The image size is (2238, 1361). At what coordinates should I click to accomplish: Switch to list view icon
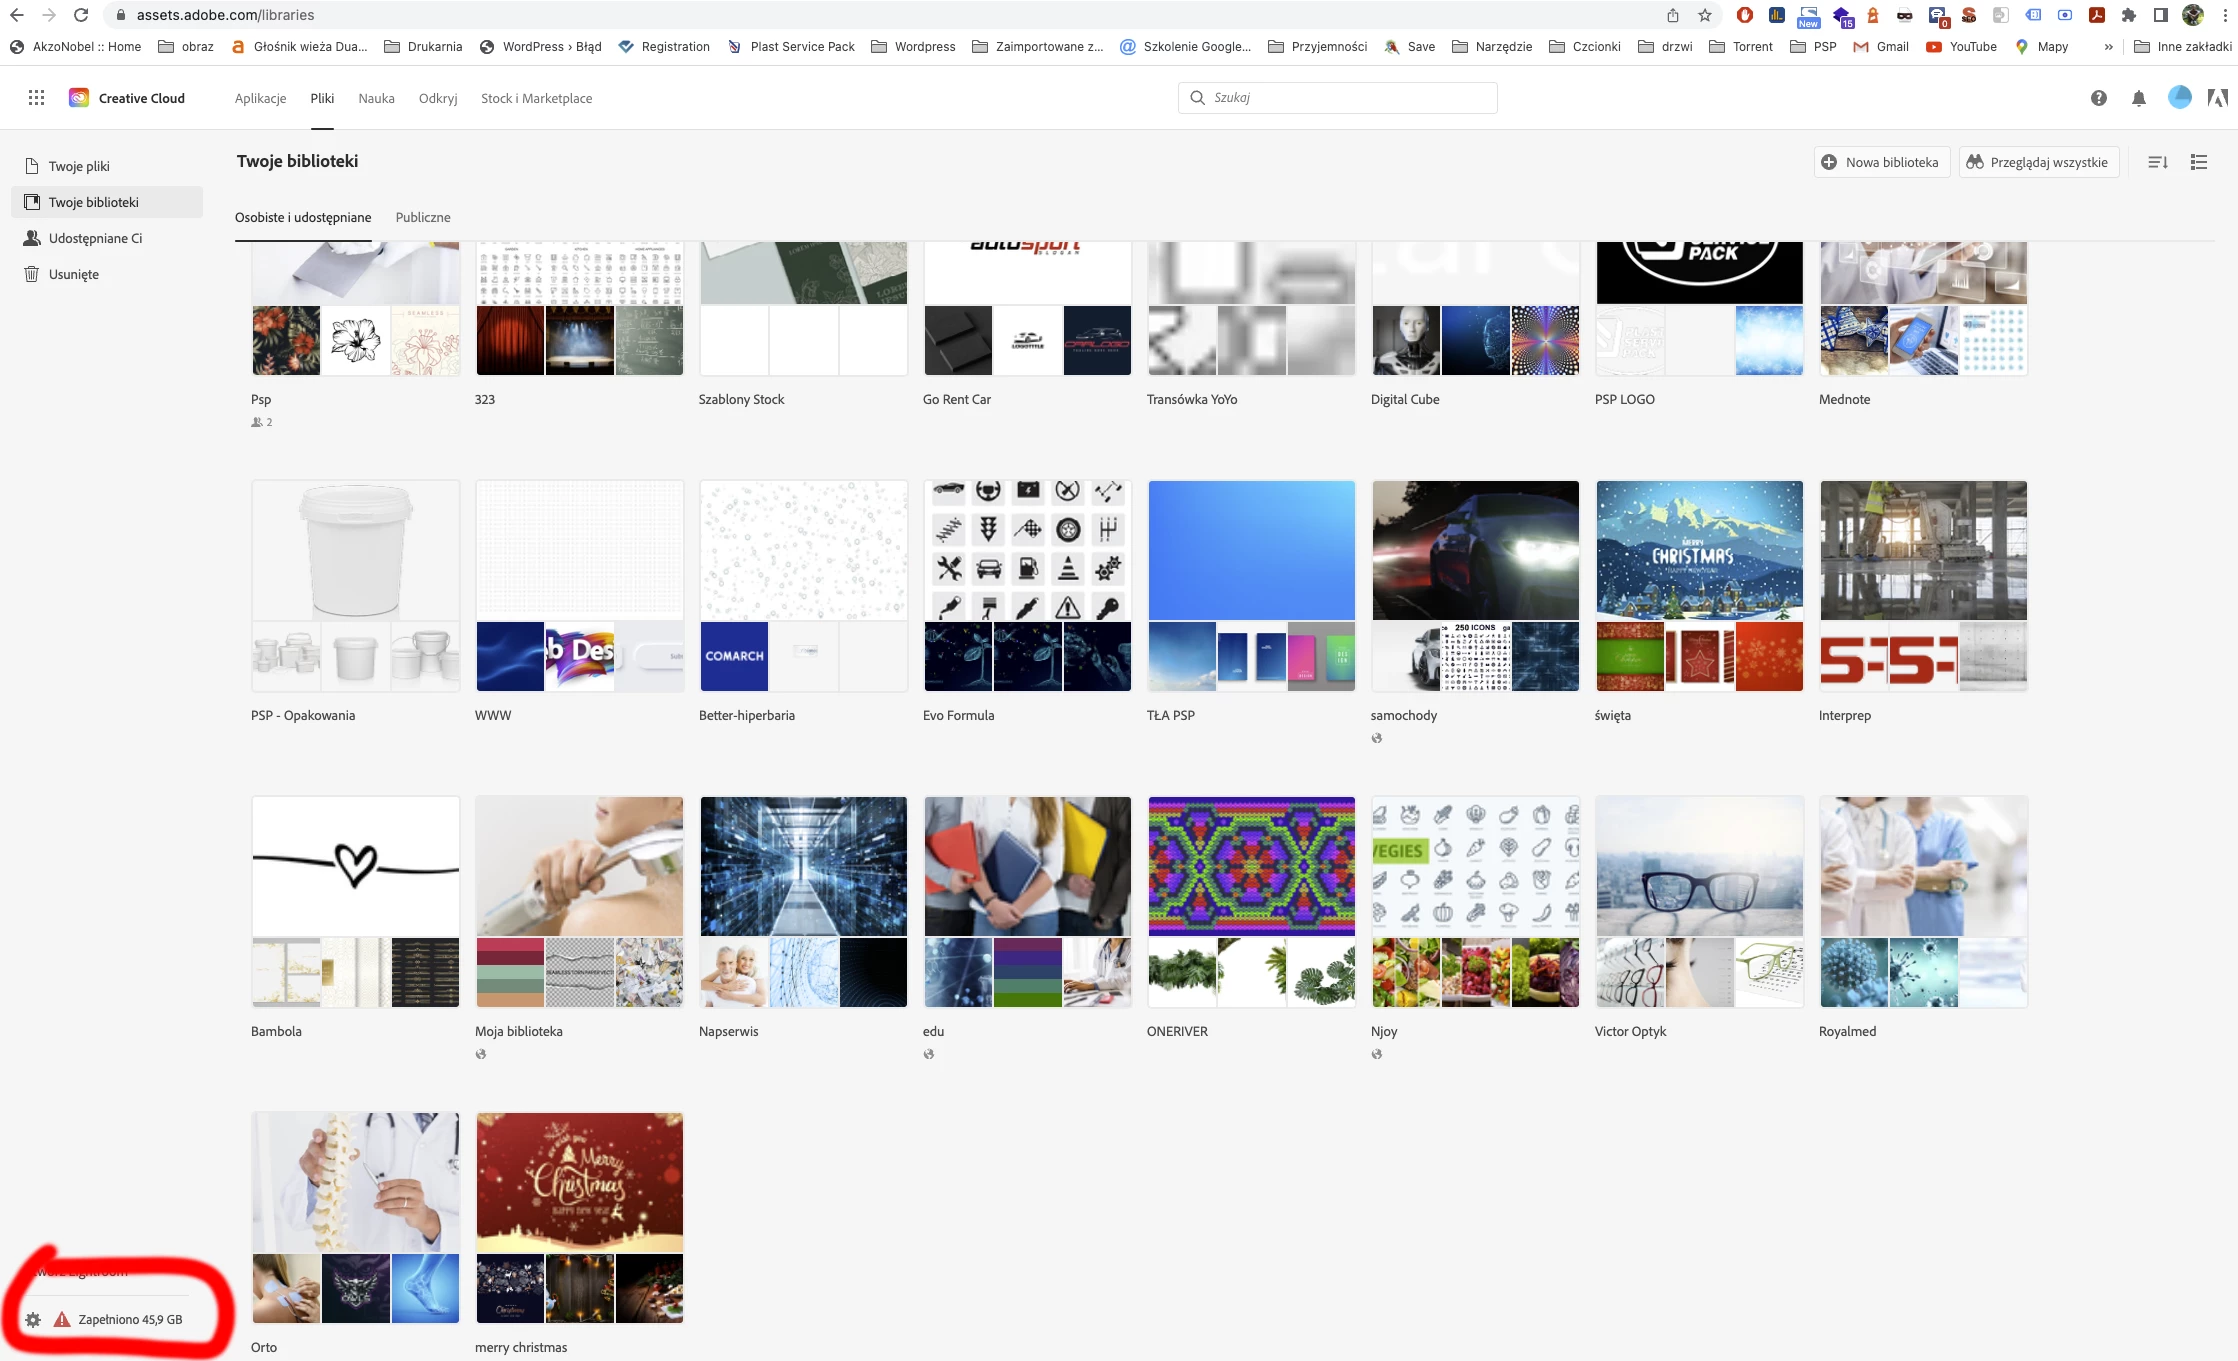tap(2199, 162)
